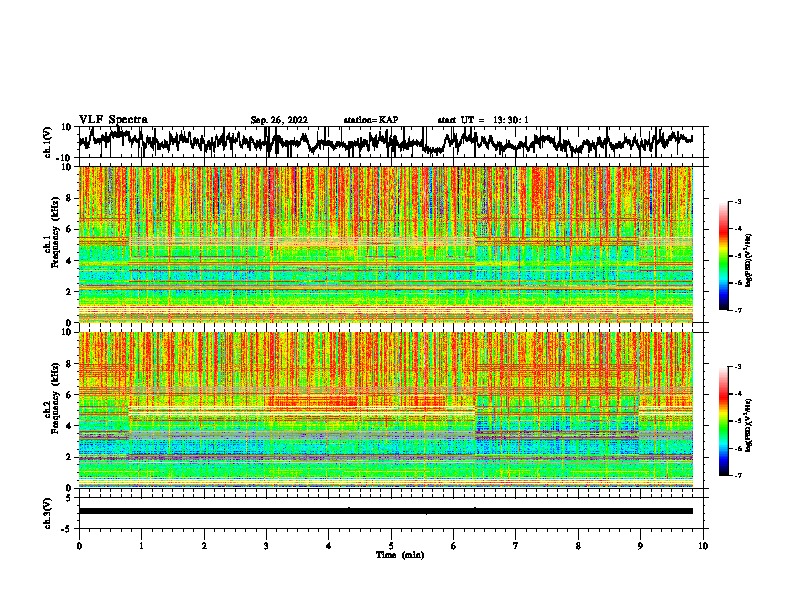The image size is (792, 612).
Task: Click the ch.1 color scale bar
Action: tap(723, 256)
